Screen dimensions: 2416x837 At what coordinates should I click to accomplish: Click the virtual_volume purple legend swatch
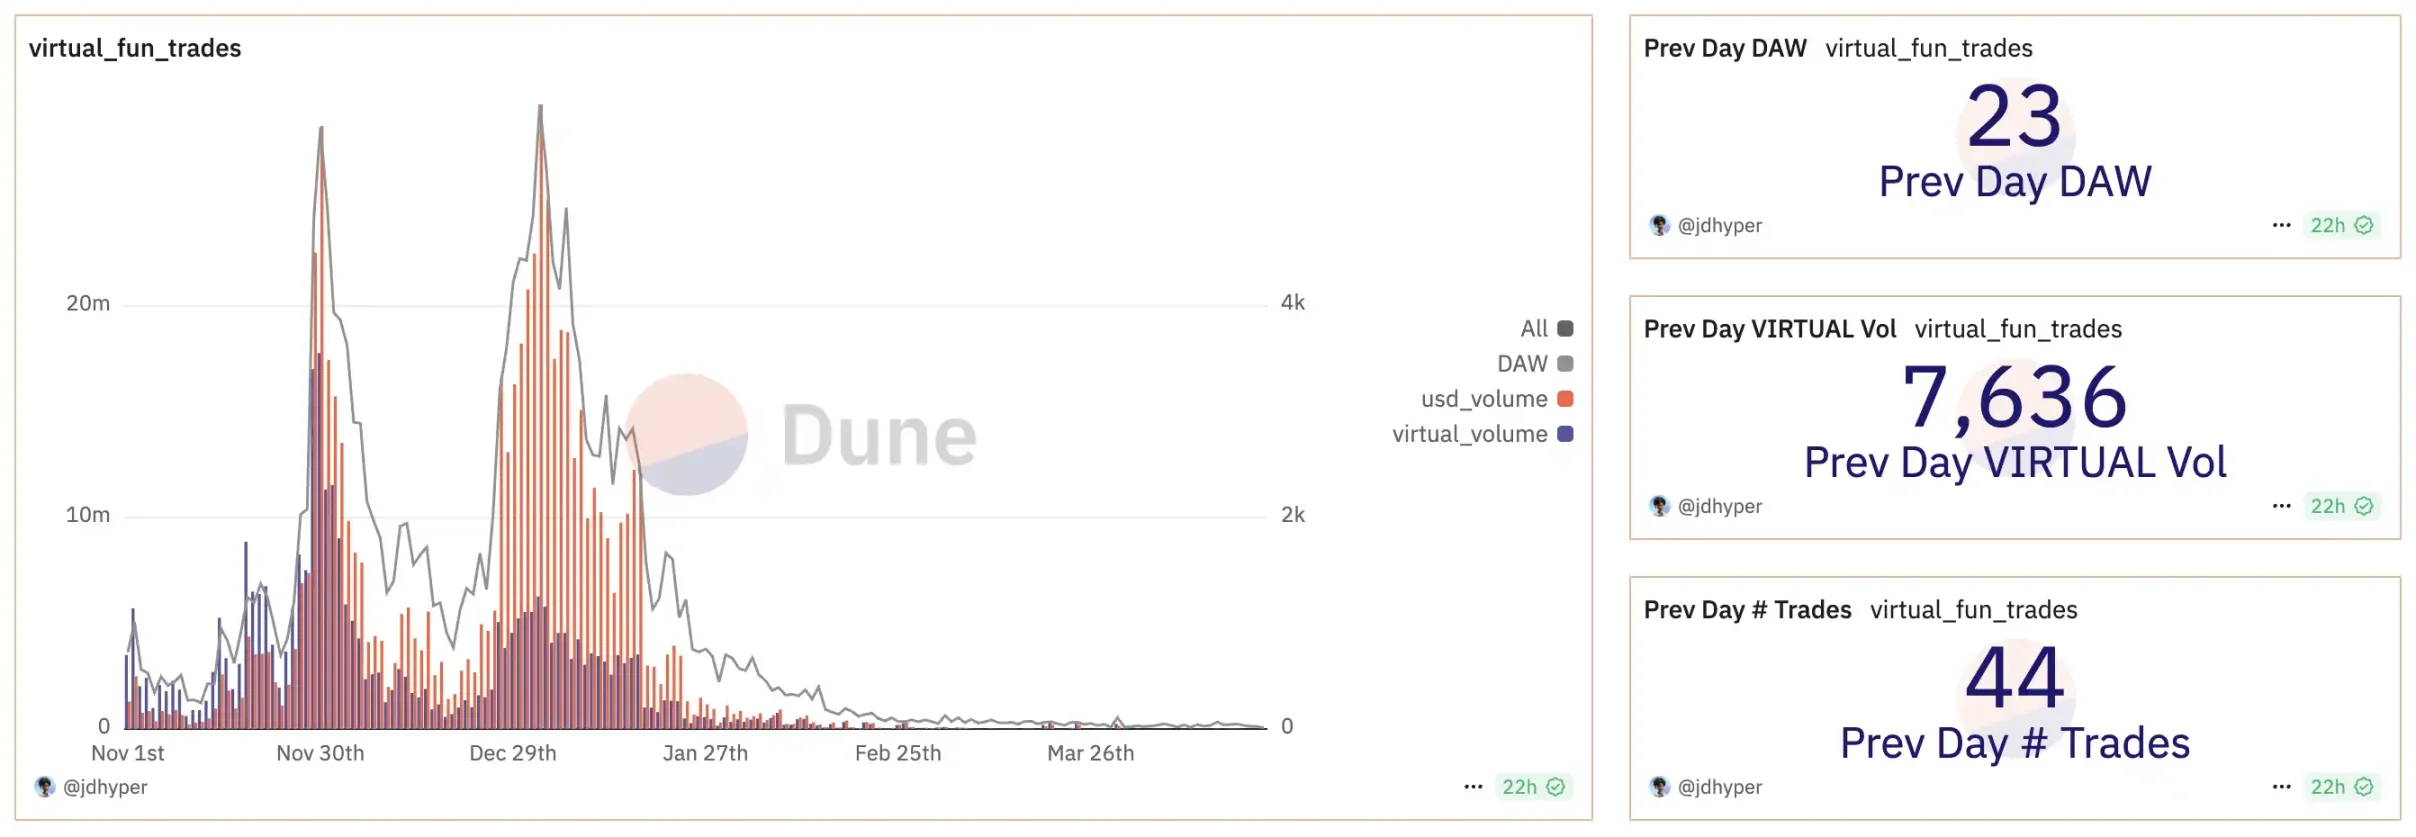(1566, 434)
